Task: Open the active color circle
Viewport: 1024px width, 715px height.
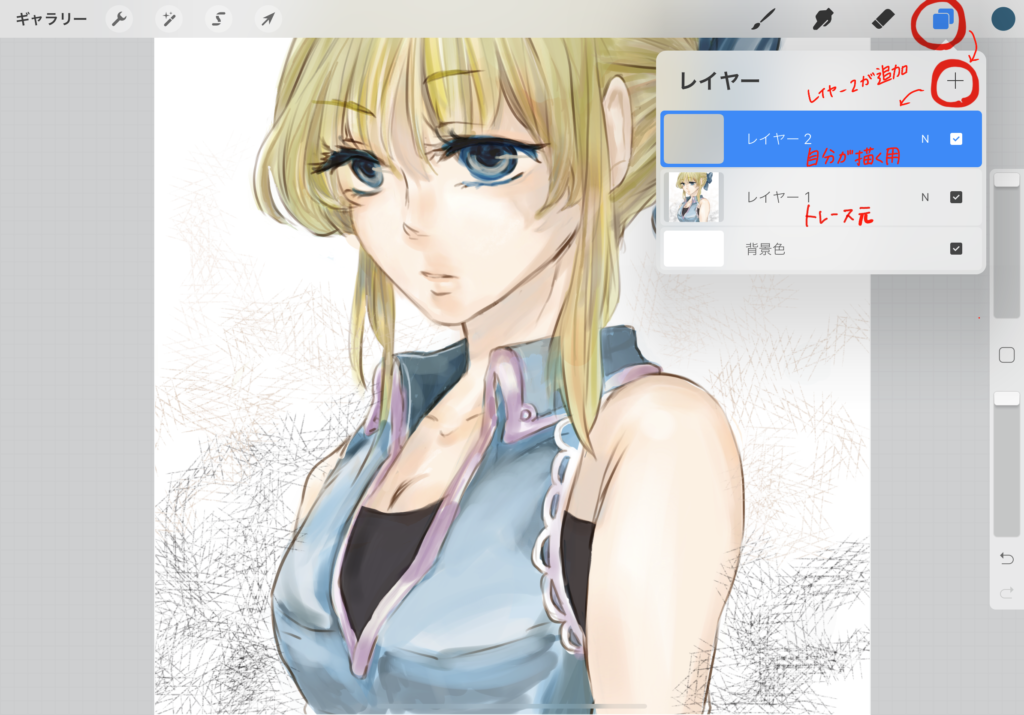Action: [1002, 19]
